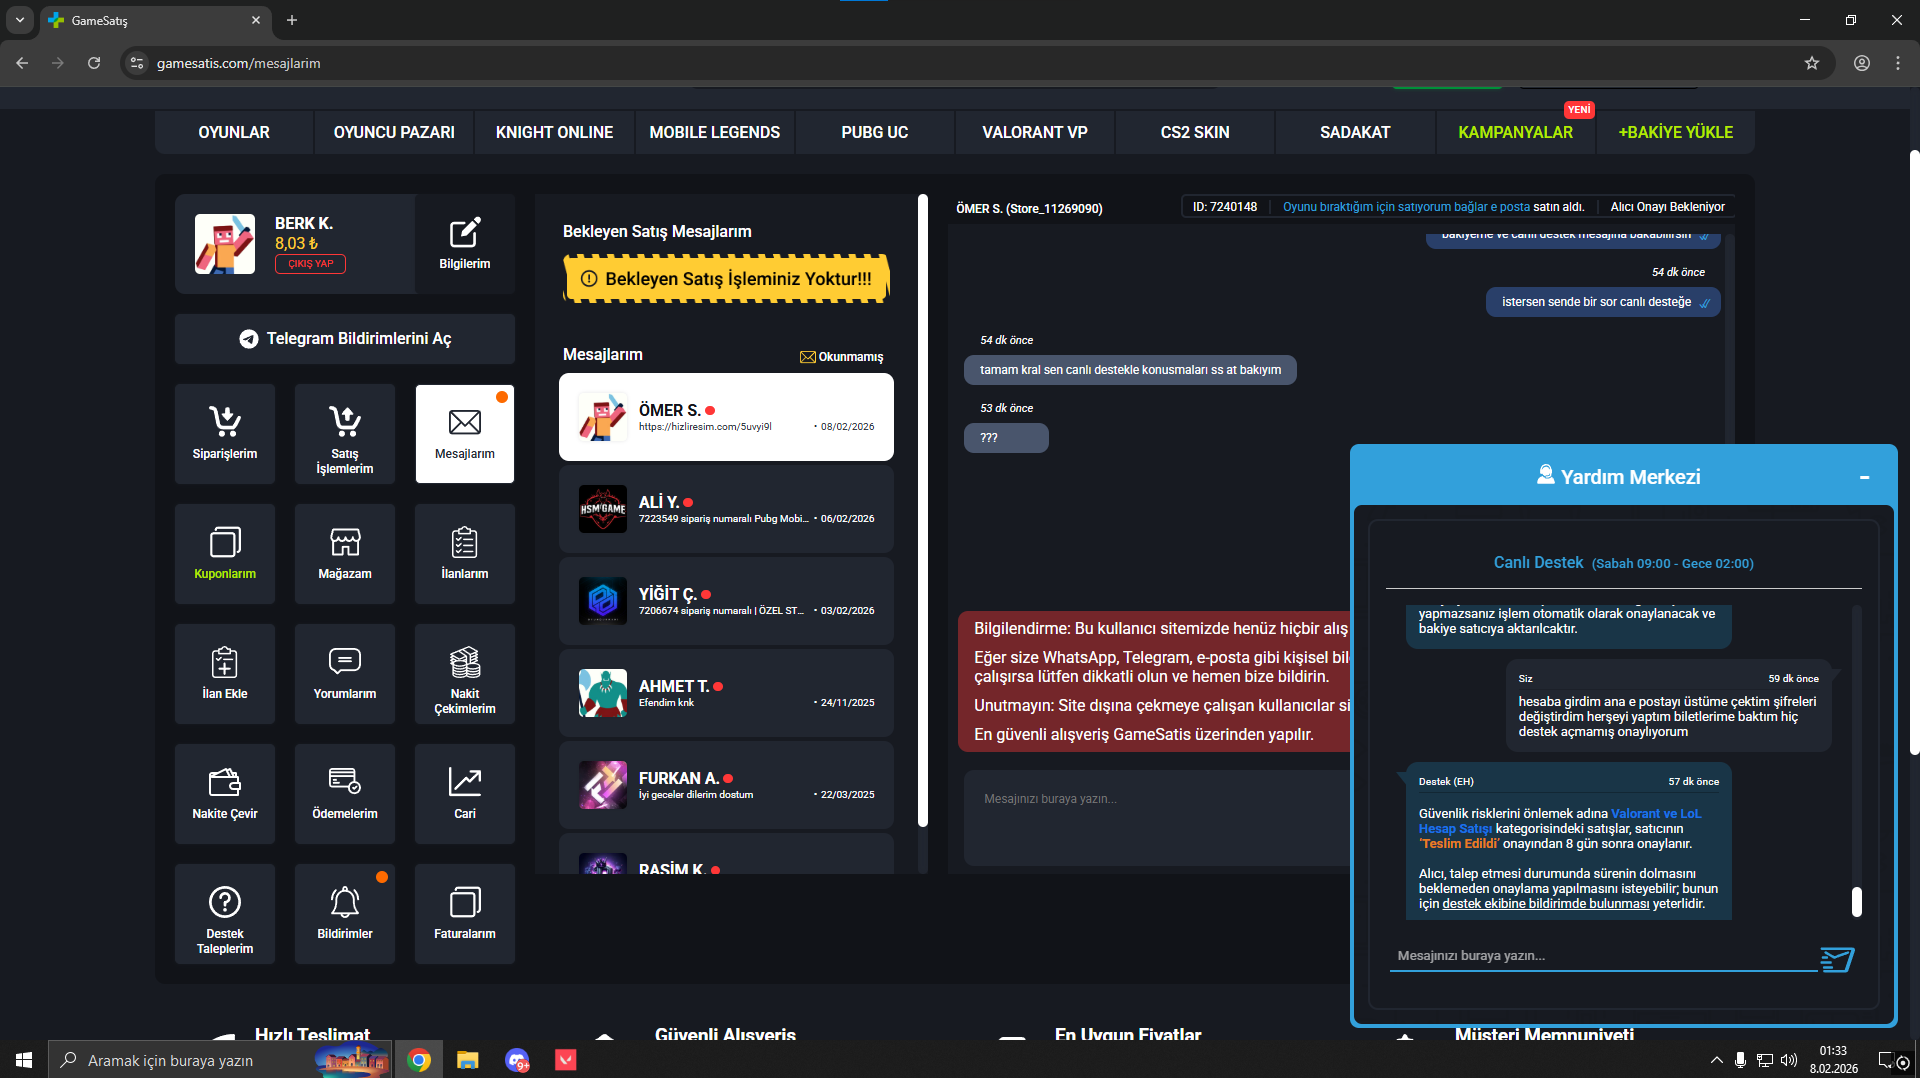1920x1078 pixels.
Task: Open Valorant app icon in taskbar
Action: [566, 1060]
